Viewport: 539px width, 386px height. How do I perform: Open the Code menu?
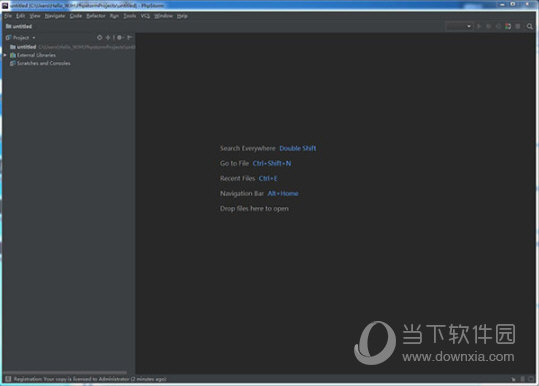pyautogui.click(x=76, y=16)
